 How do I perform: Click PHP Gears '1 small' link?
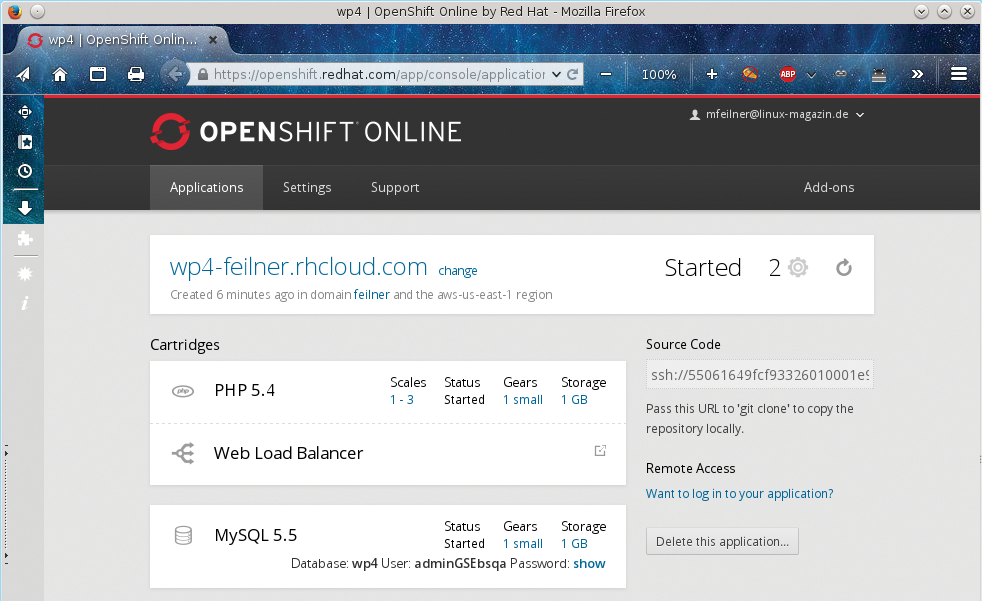[x=523, y=399]
